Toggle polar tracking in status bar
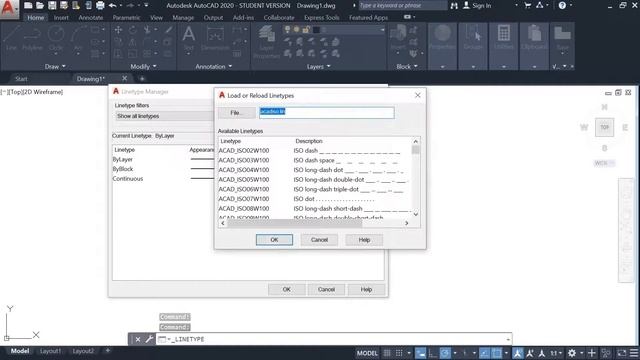640x360 pixels. 445,353
